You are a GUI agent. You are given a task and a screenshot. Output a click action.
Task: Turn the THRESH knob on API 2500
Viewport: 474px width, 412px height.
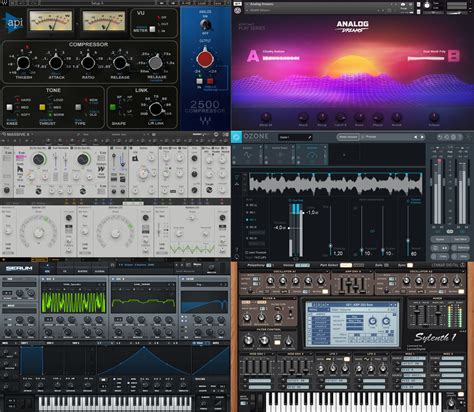(23, 63)
